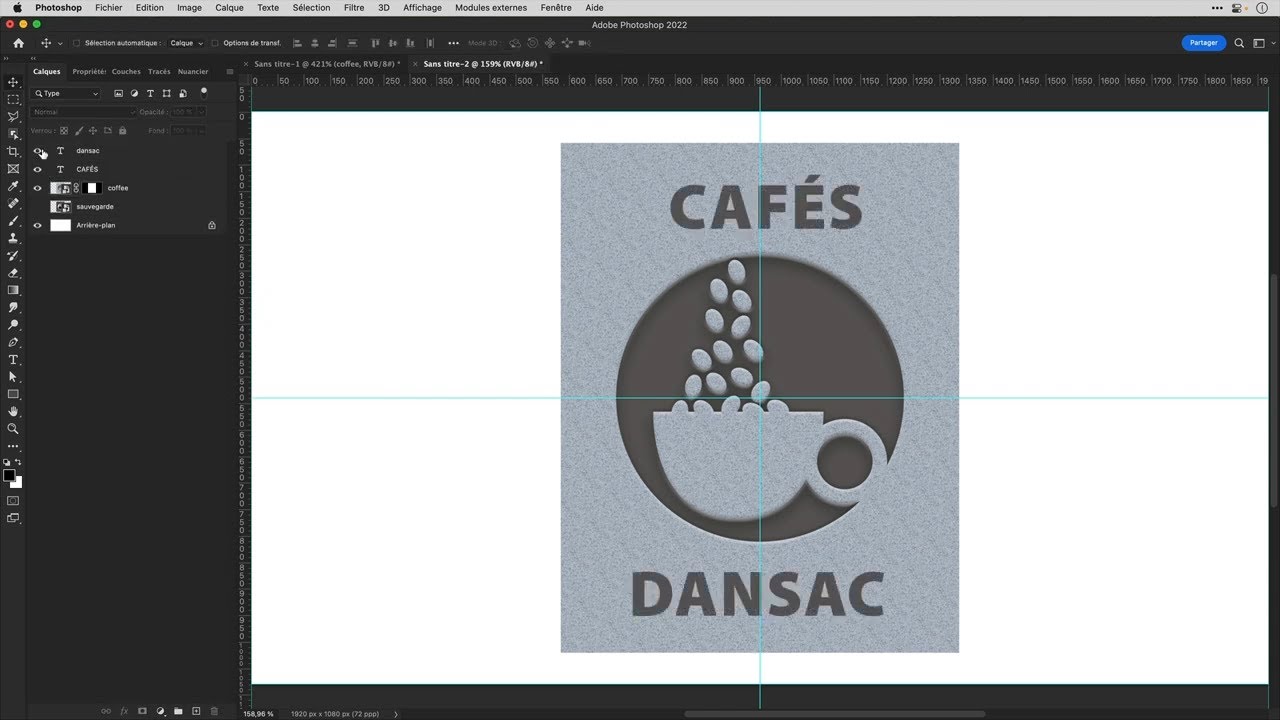Click the Partager button
The height and width of the screenshot is (720, 1280).
pyautogui.click(x=1204, y=43)
